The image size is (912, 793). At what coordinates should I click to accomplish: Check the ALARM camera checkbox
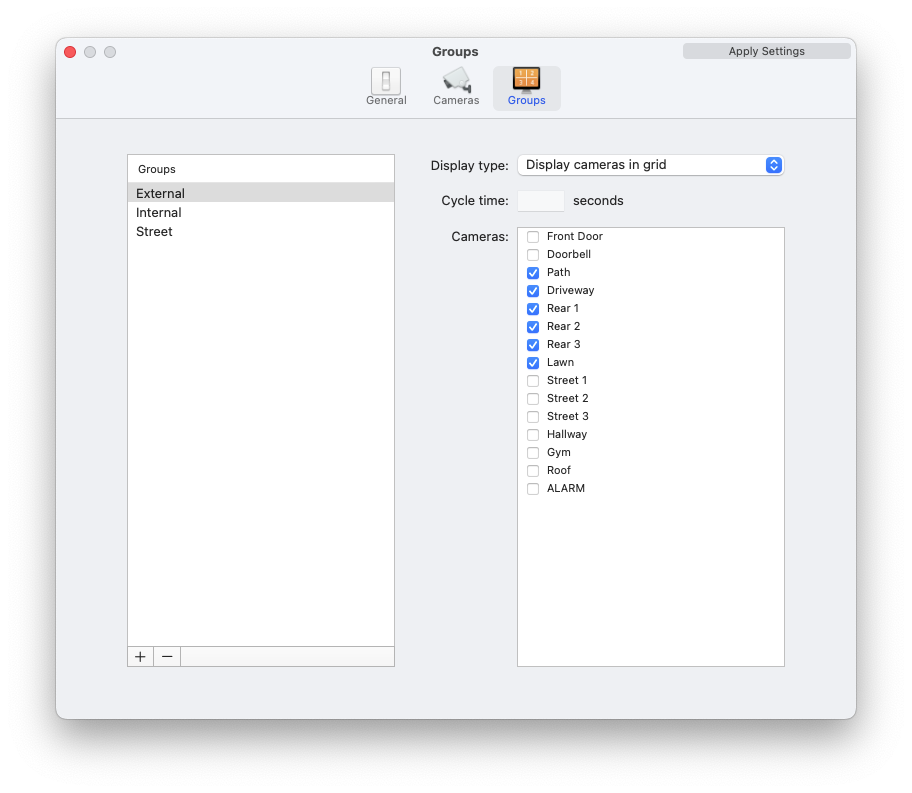pos(532,488)
